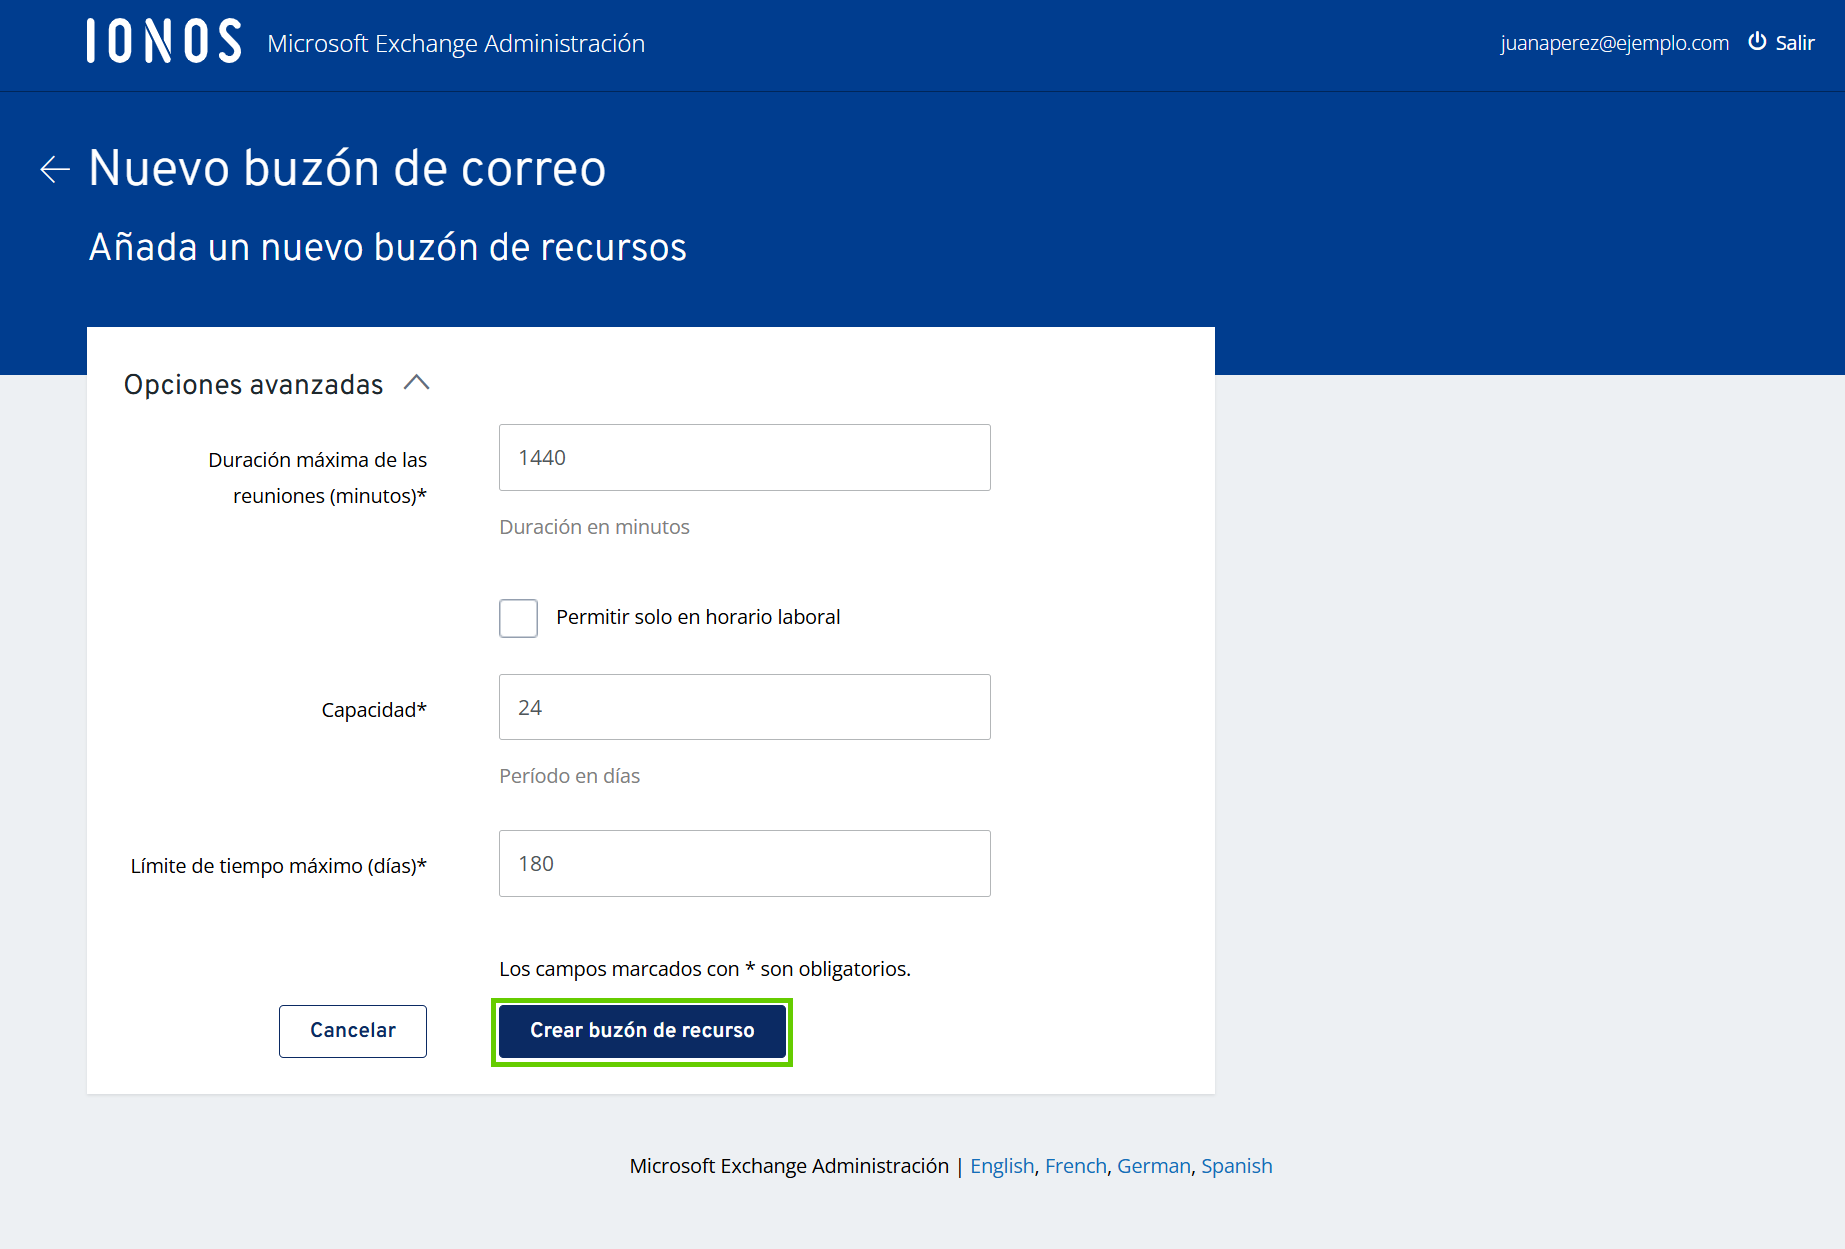
Task: Select the meeting duration field showing 1440
Action: click(744, 457)
